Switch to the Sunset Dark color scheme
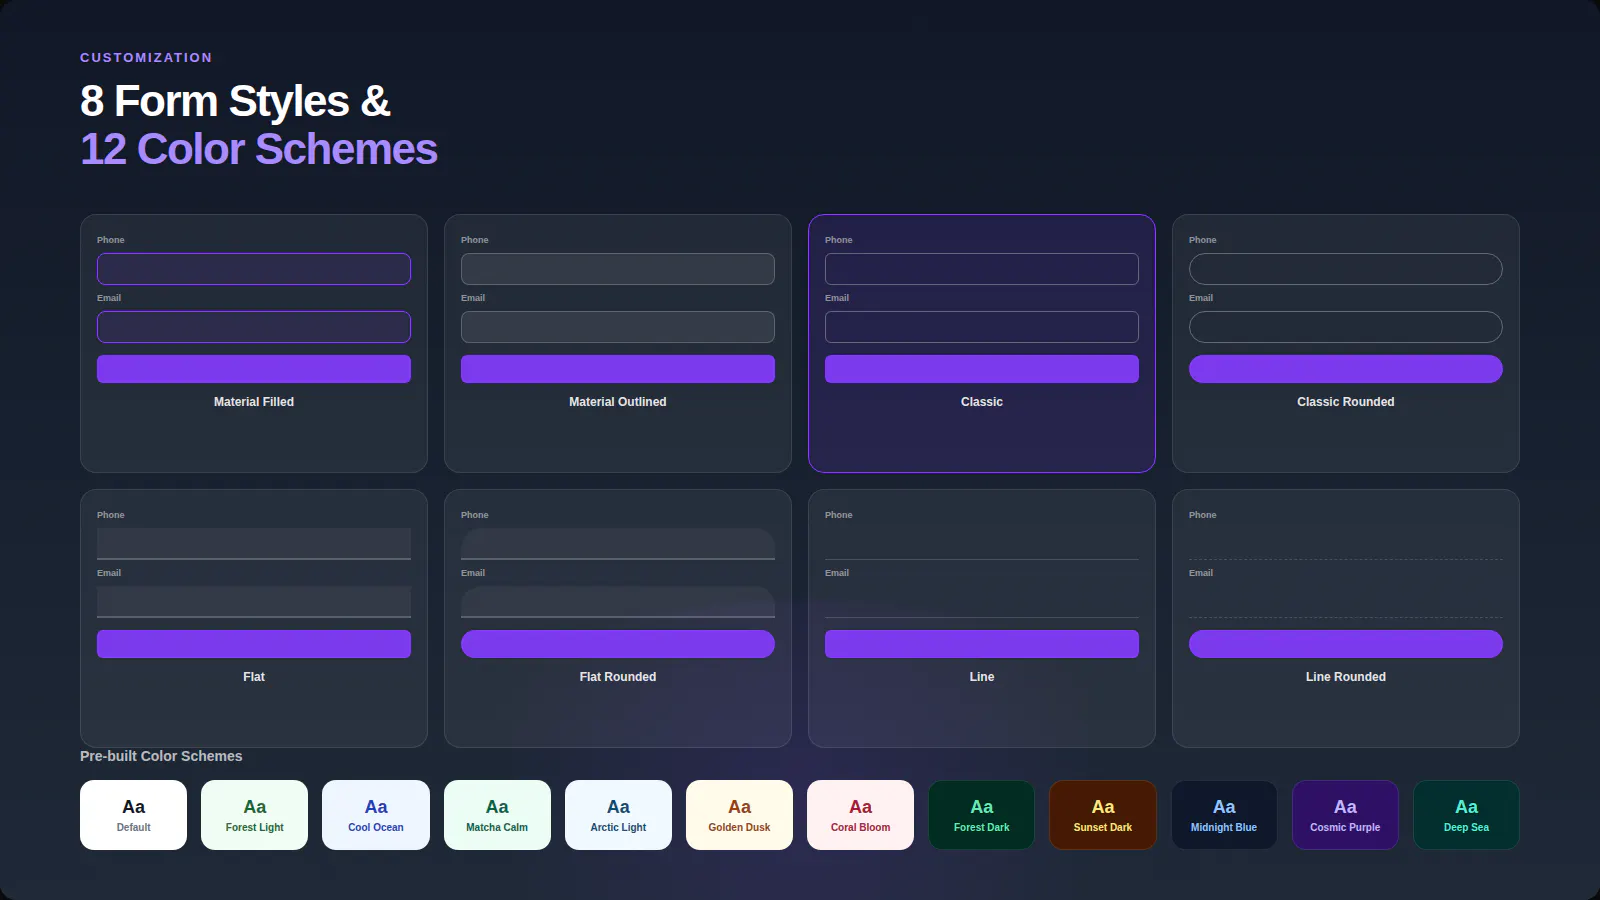 coord(1103,815)
